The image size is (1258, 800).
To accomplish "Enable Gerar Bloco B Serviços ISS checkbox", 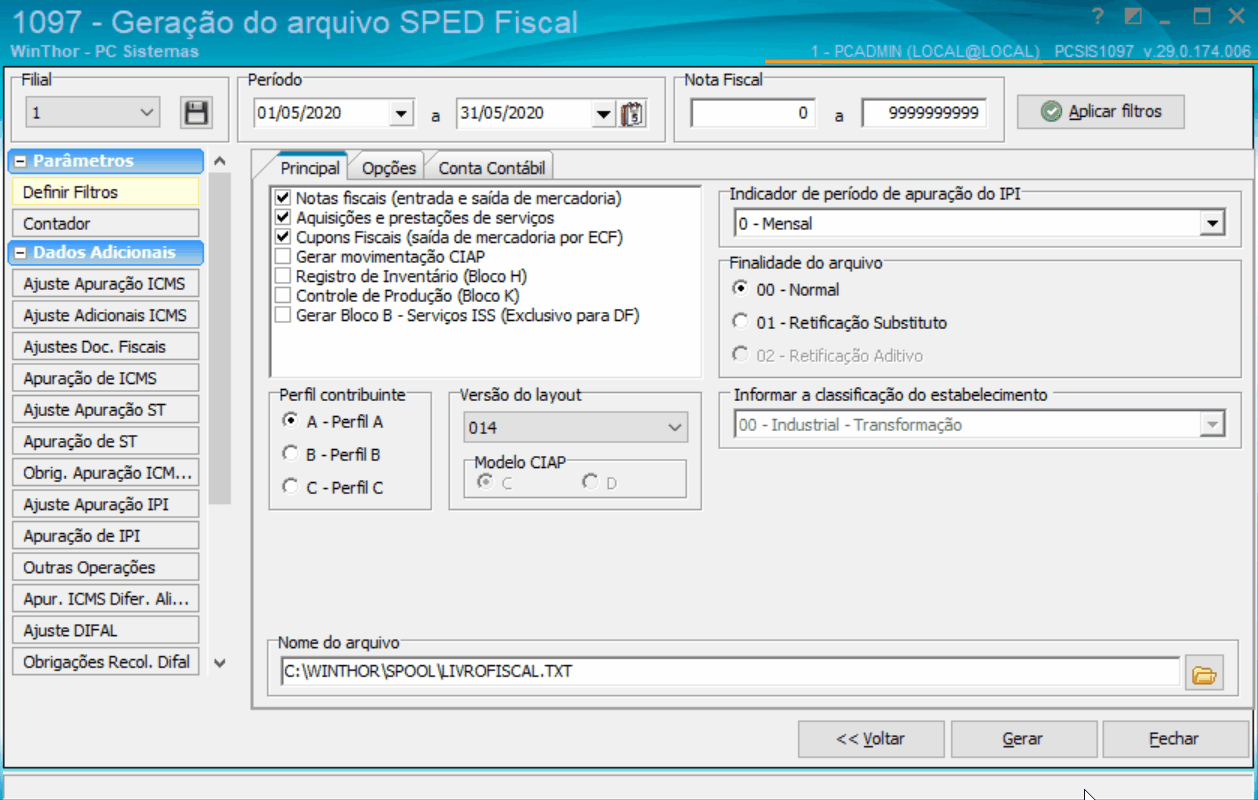I will 283,315.
